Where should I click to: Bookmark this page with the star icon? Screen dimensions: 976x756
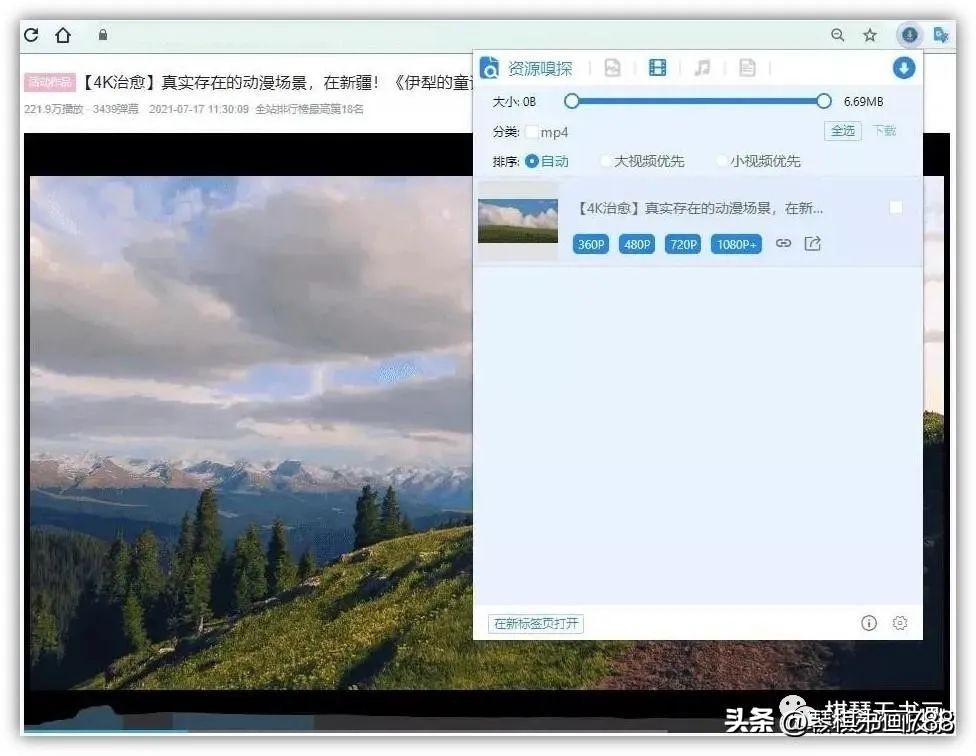(x=870, y=35)
